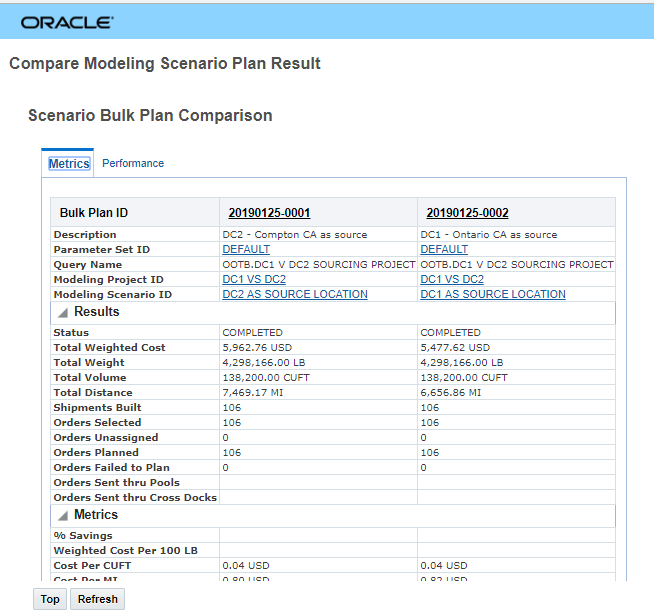
Task: Open DC1 VS DC2 project in second column
Action: tap(452, 279)
